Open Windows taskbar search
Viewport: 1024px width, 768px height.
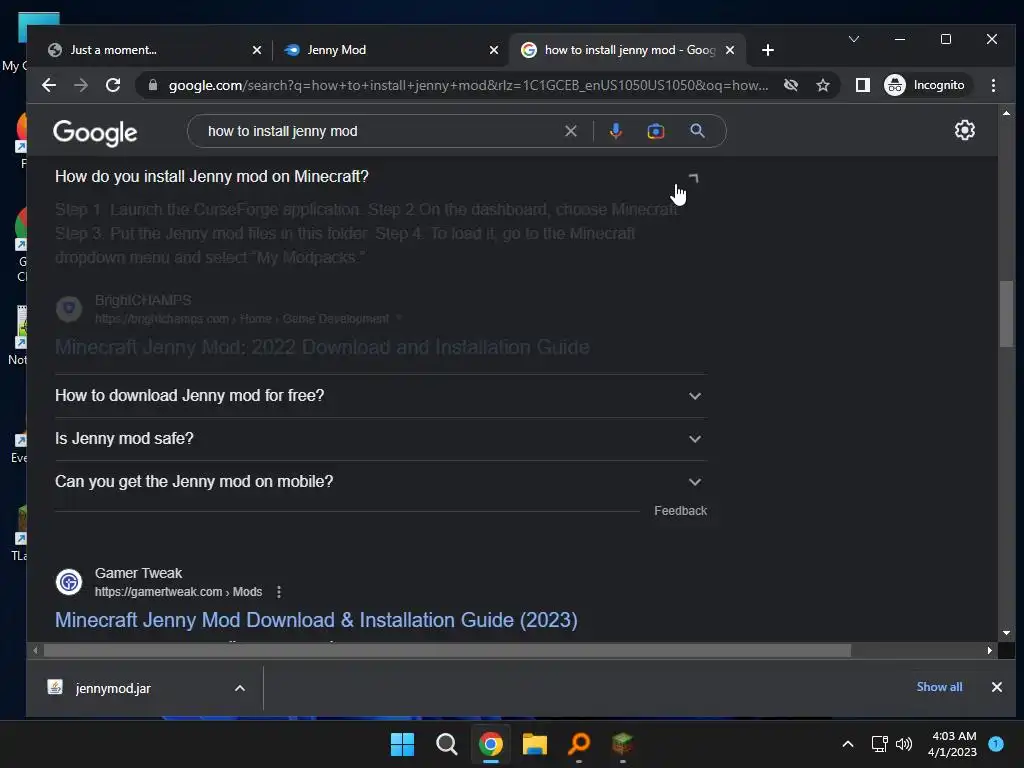447,744
